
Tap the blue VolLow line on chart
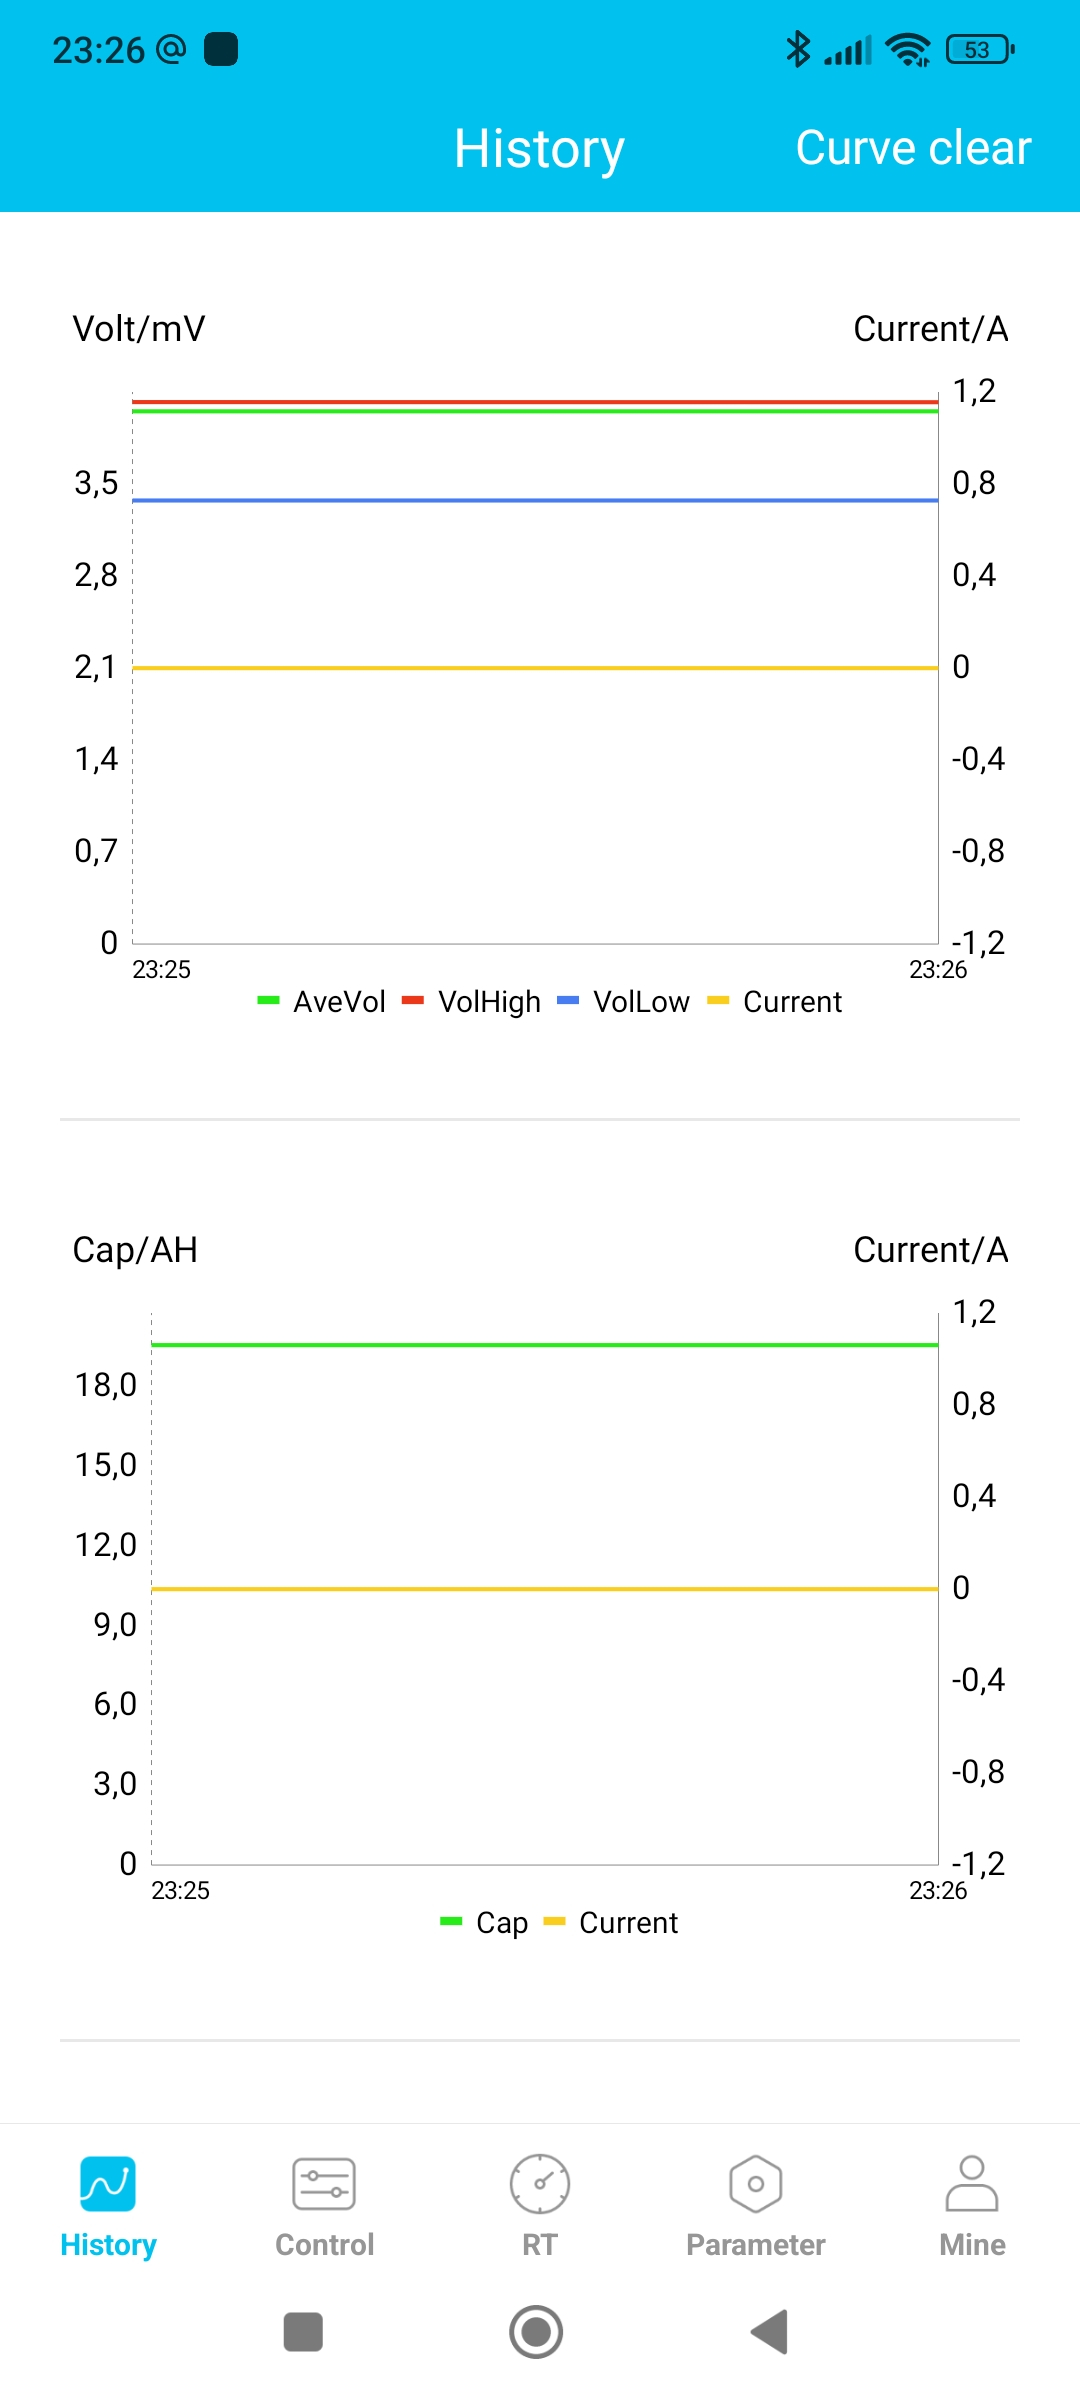[535, 500]
